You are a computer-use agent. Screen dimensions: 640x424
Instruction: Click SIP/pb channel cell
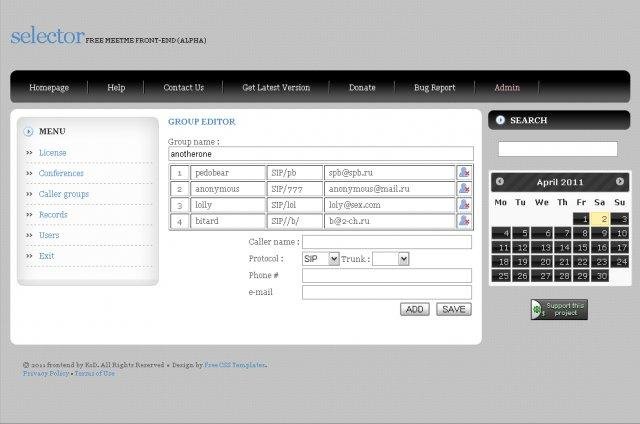point(295,173)
